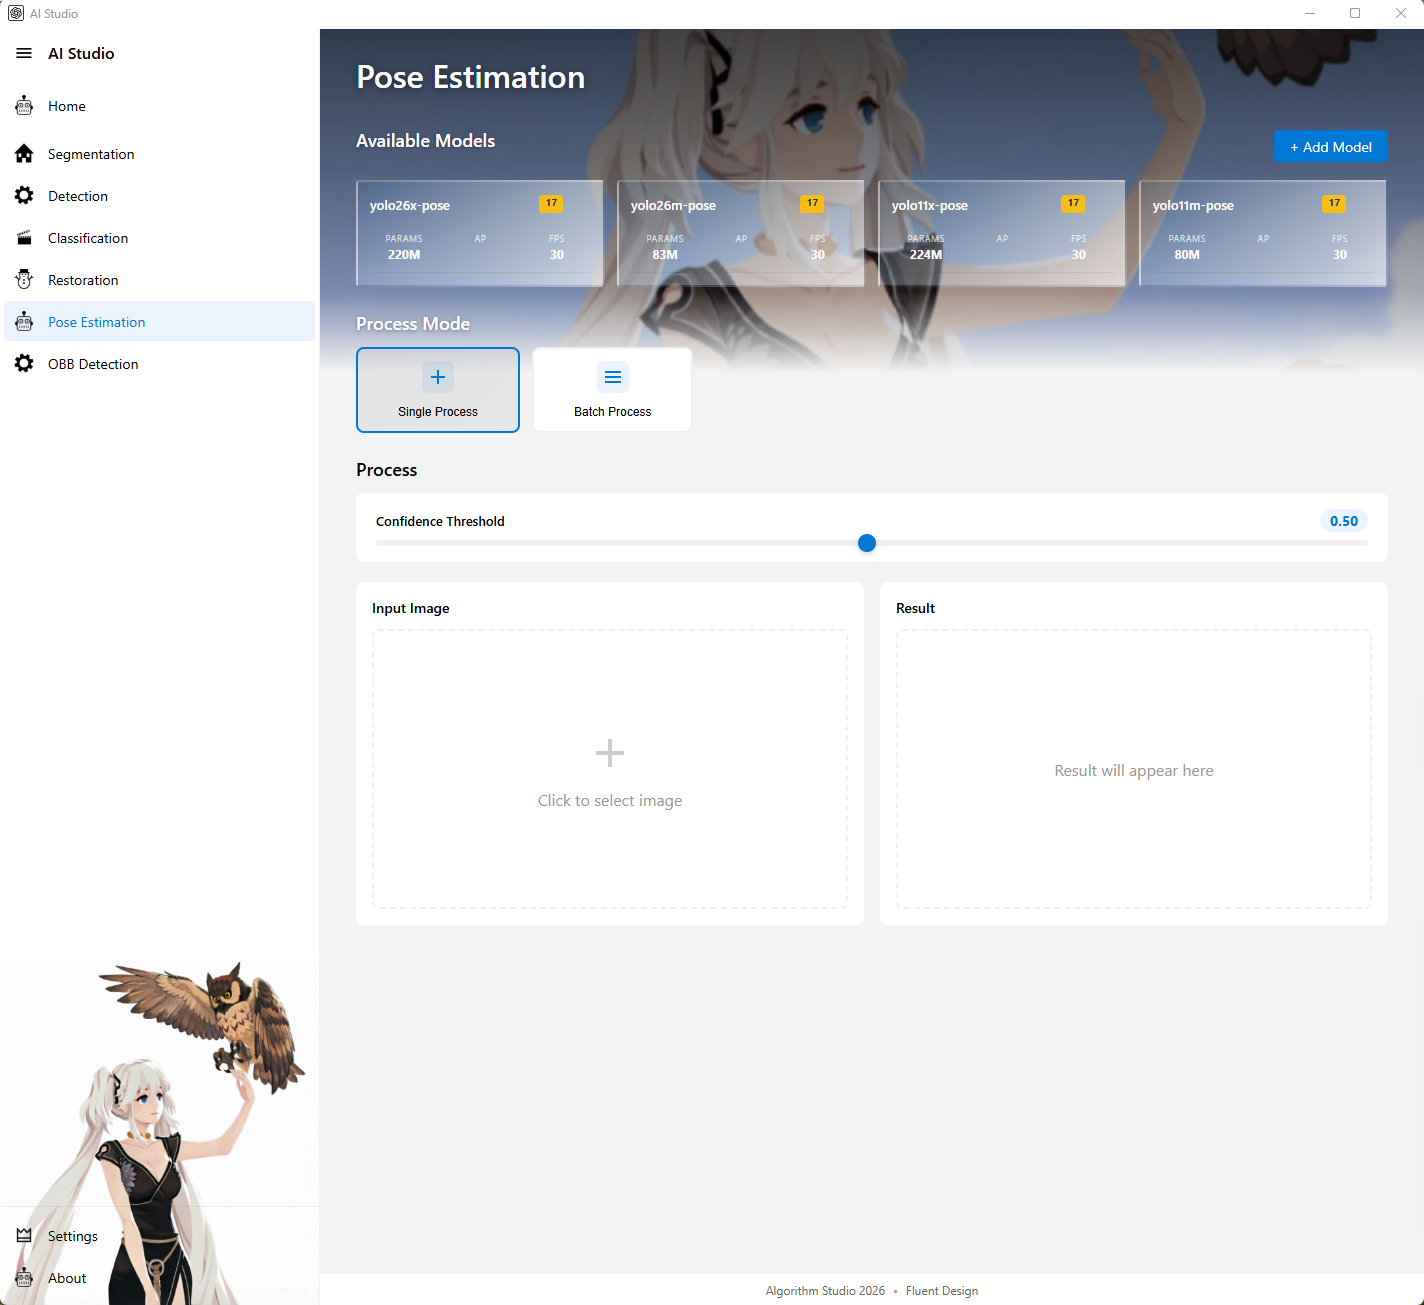The width and height of the screenshot is (1424, 1305).
Task: Click the hamburger menu icon
Action: point(24,53)
